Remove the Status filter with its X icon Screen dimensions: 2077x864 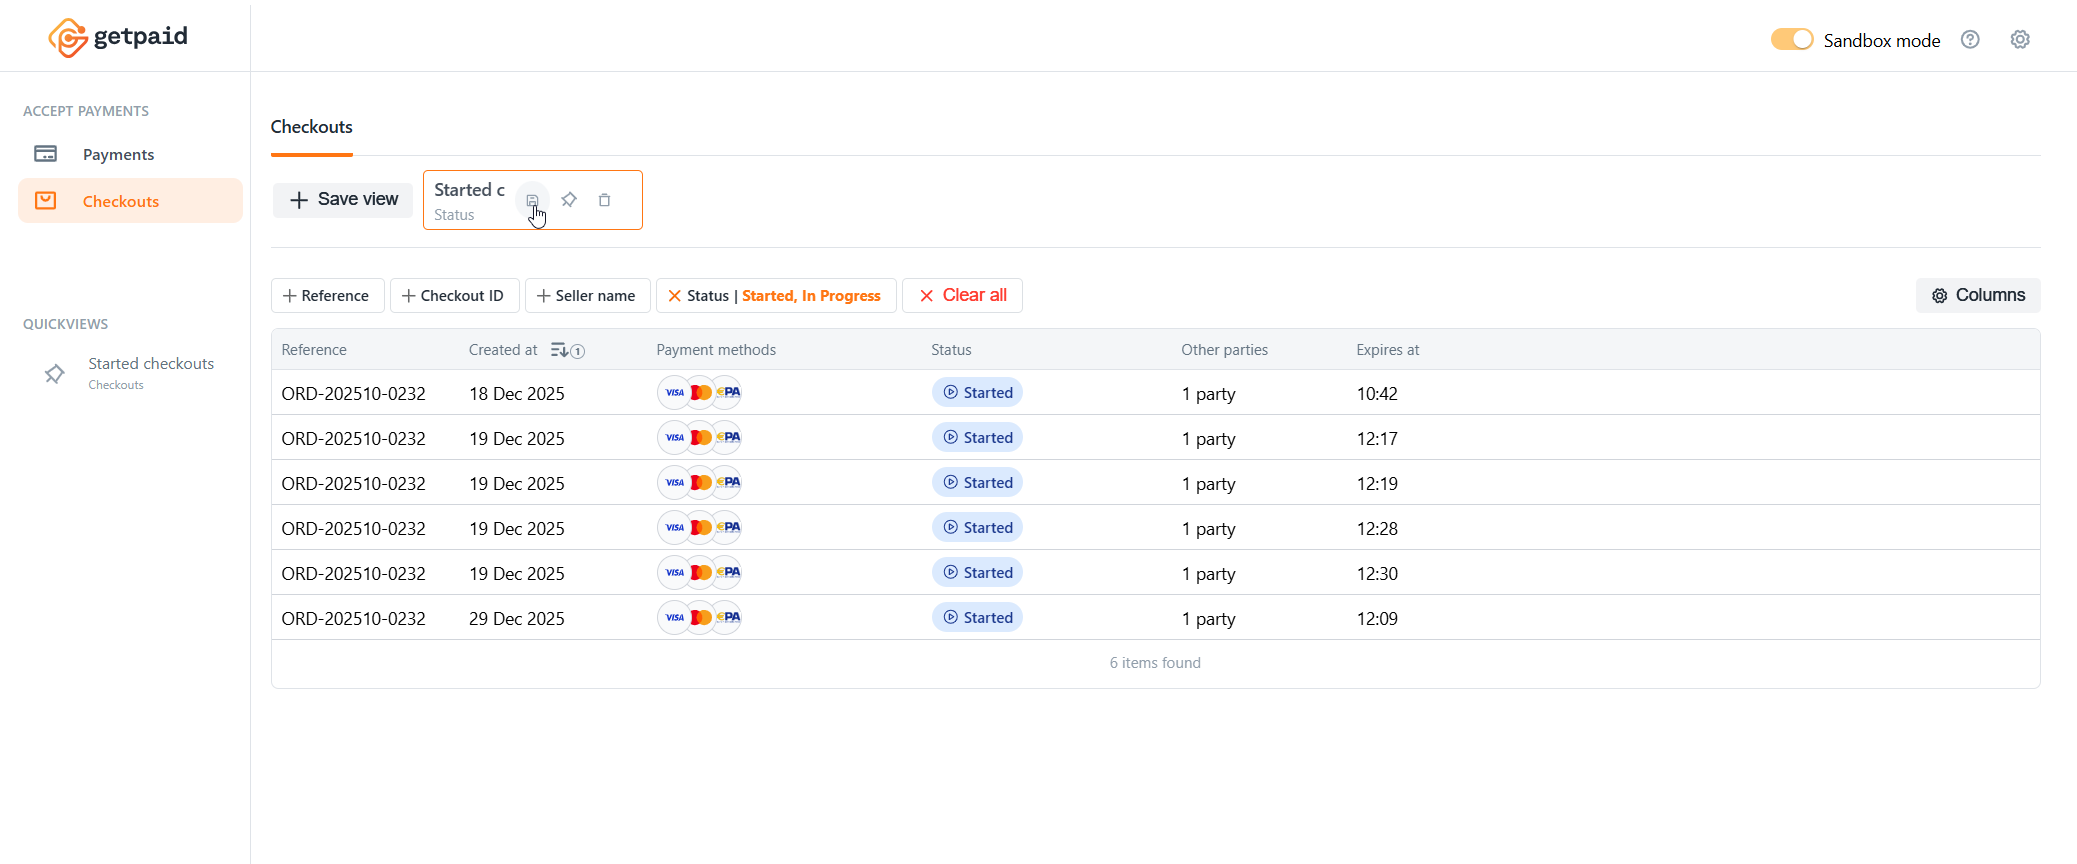(x=674, y=296)
